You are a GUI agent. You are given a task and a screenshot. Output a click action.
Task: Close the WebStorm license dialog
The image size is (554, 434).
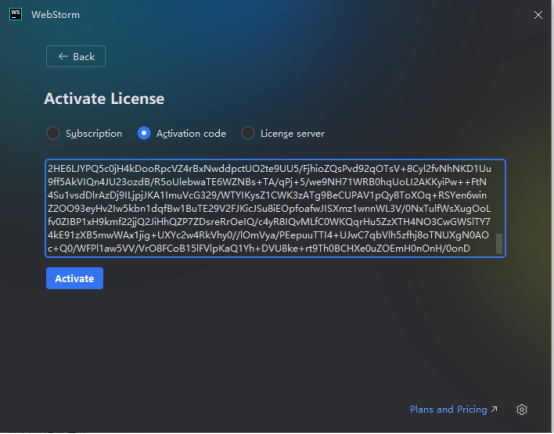click(x=538, y=15)
